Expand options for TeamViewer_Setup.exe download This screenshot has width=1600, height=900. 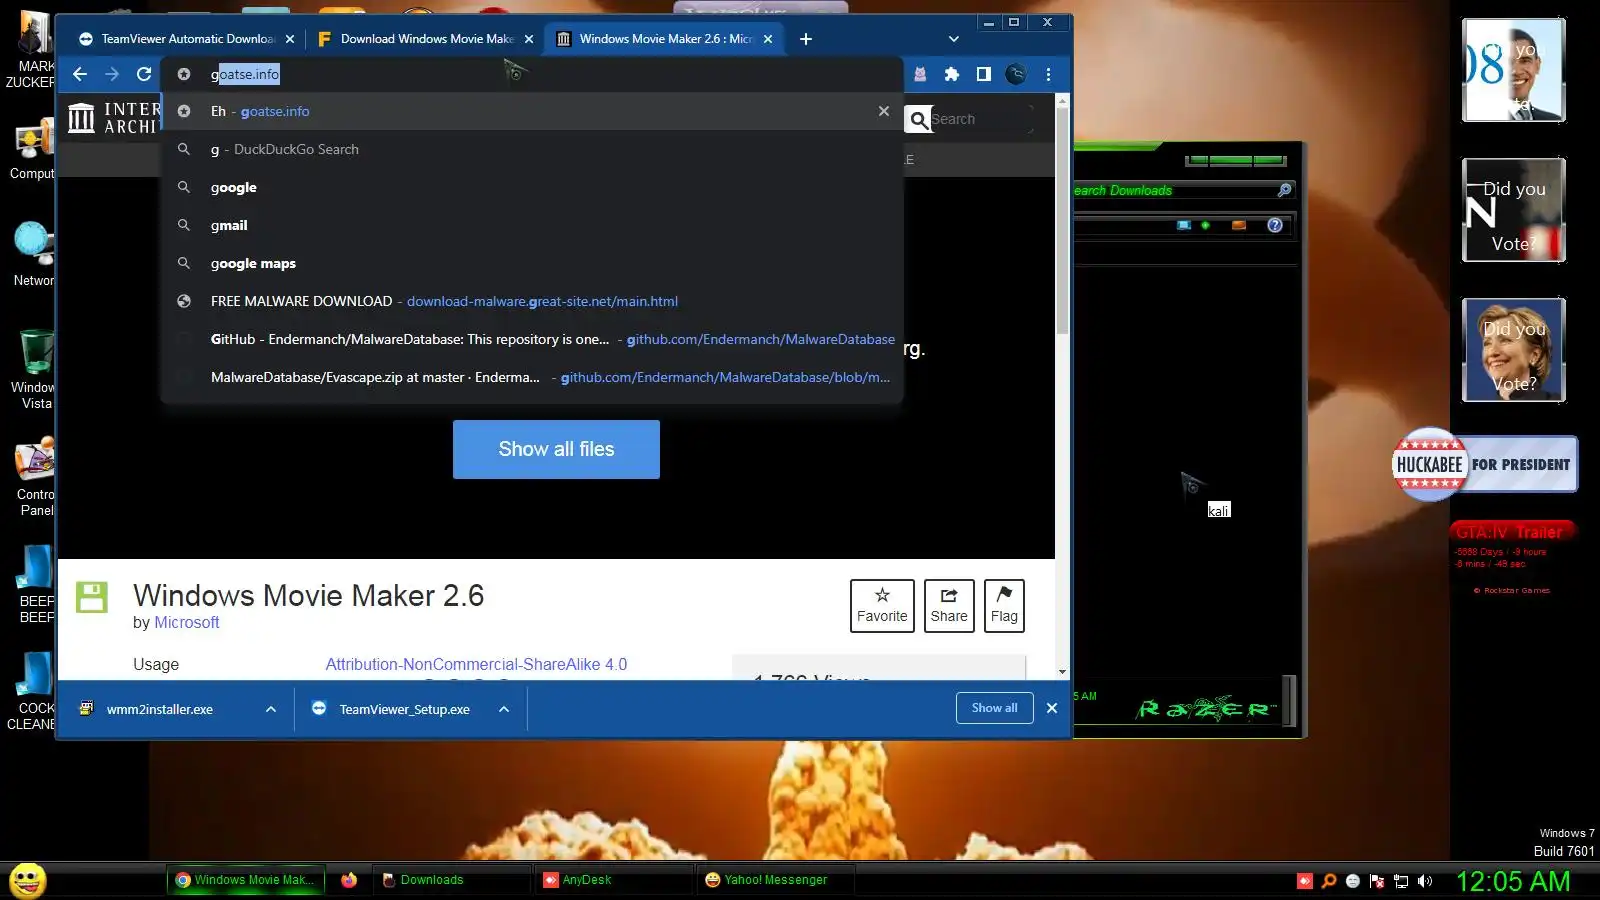(x=504, y=709)
